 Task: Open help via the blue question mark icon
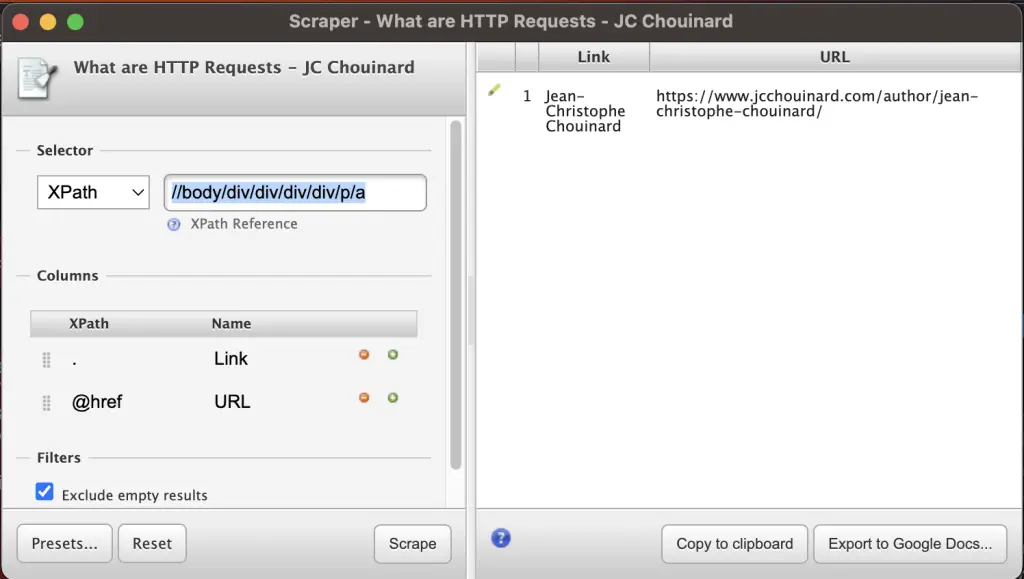coord(501,539)
